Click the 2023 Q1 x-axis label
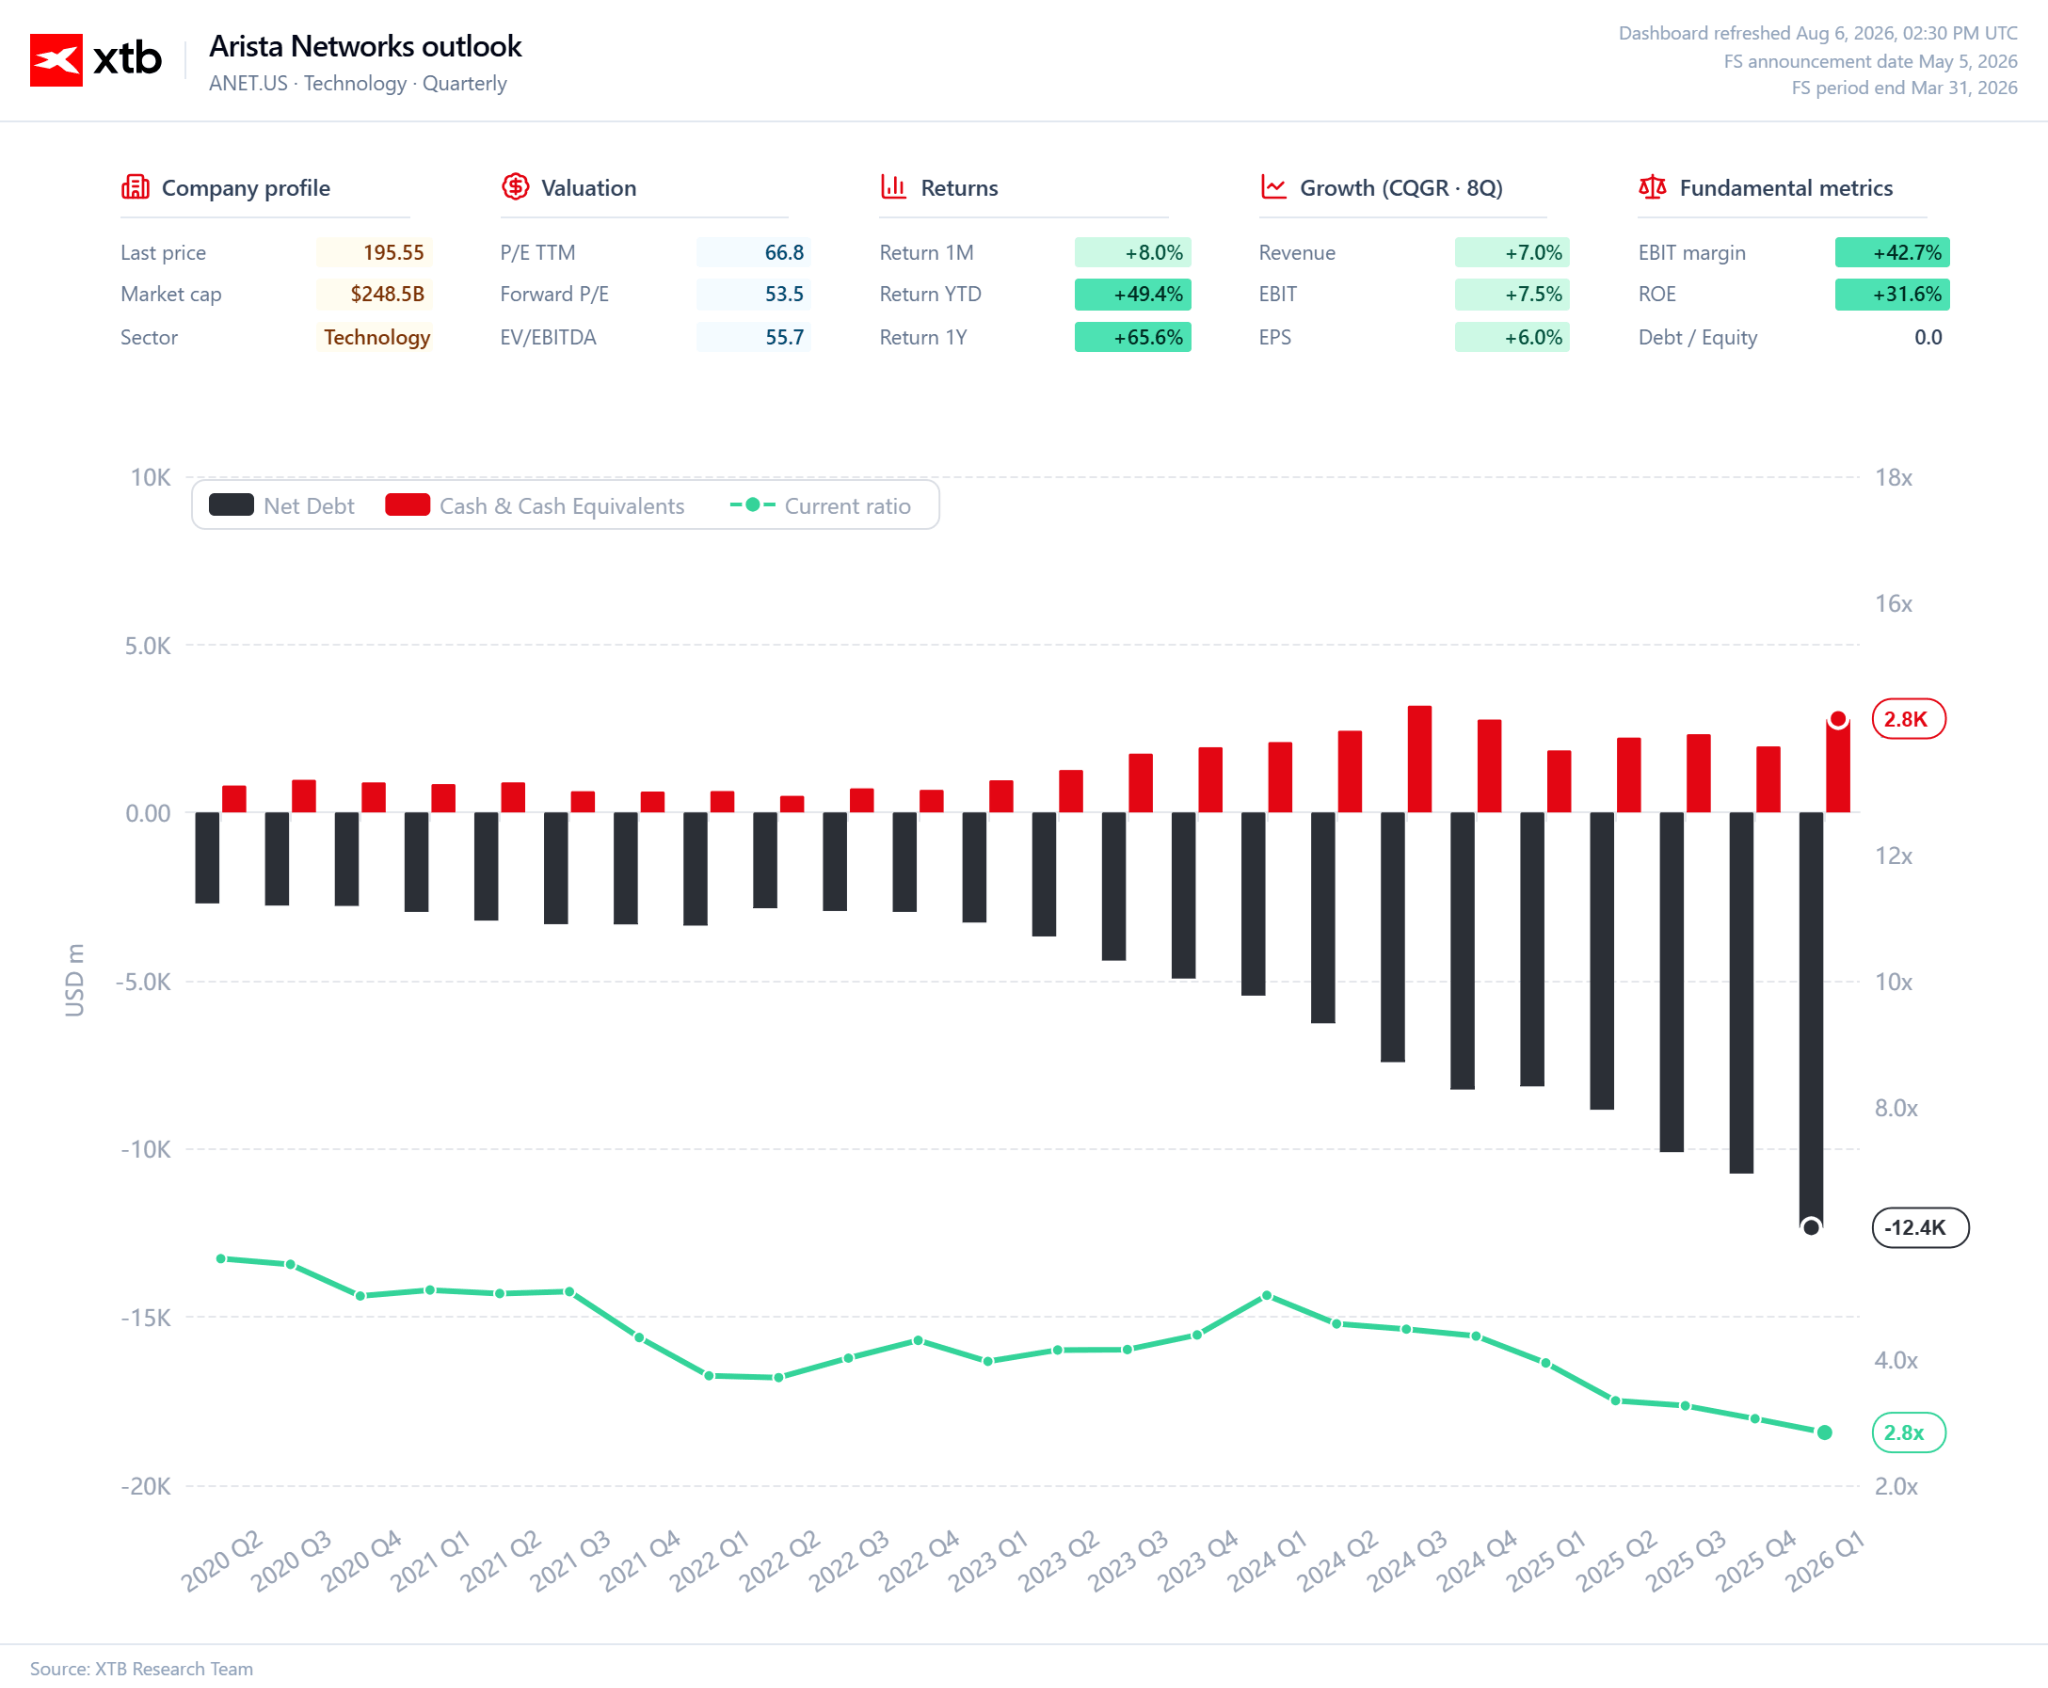The image size is (2048, 1688). (x=988, y=1561)
